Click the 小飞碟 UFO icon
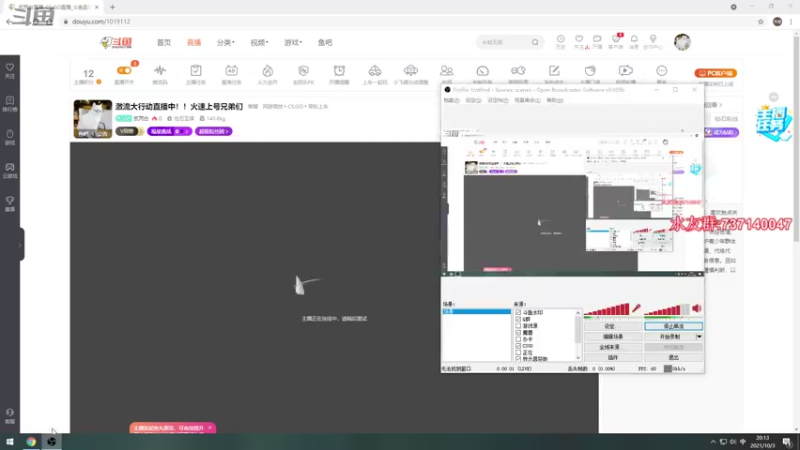The image size is (800, 450). coord(411,70)
